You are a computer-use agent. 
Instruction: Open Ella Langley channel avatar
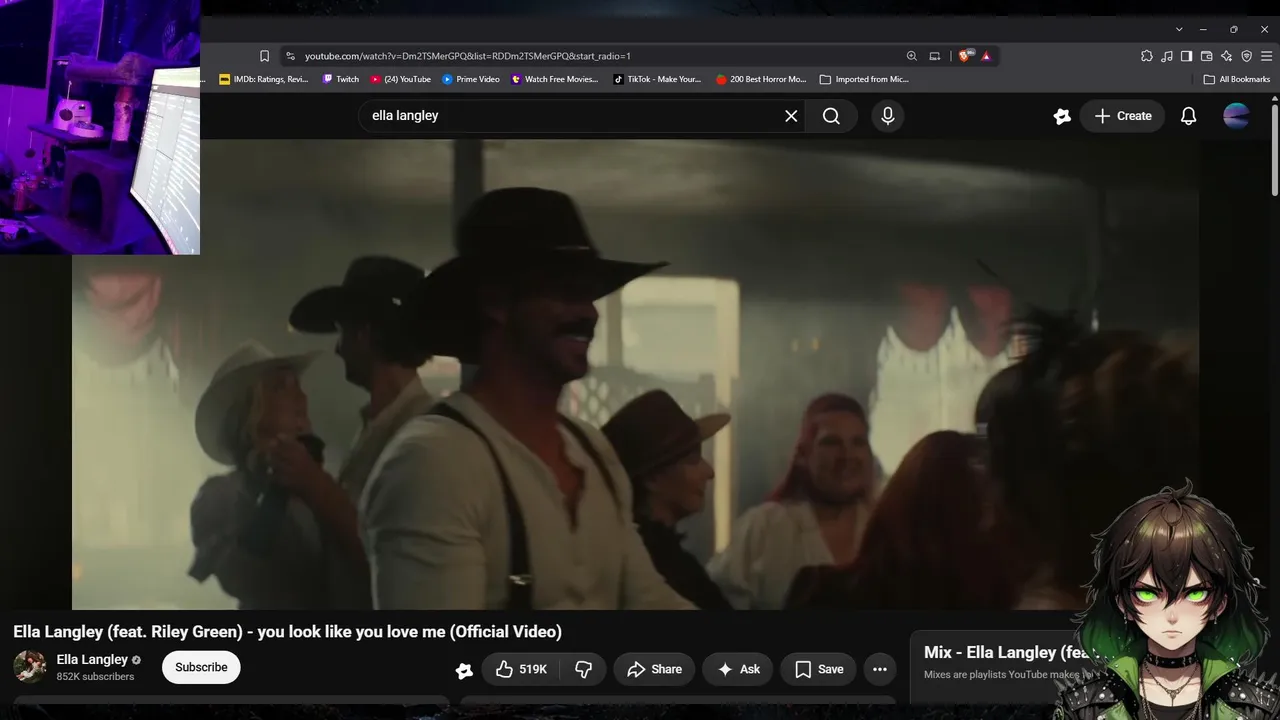coord(30,667)
